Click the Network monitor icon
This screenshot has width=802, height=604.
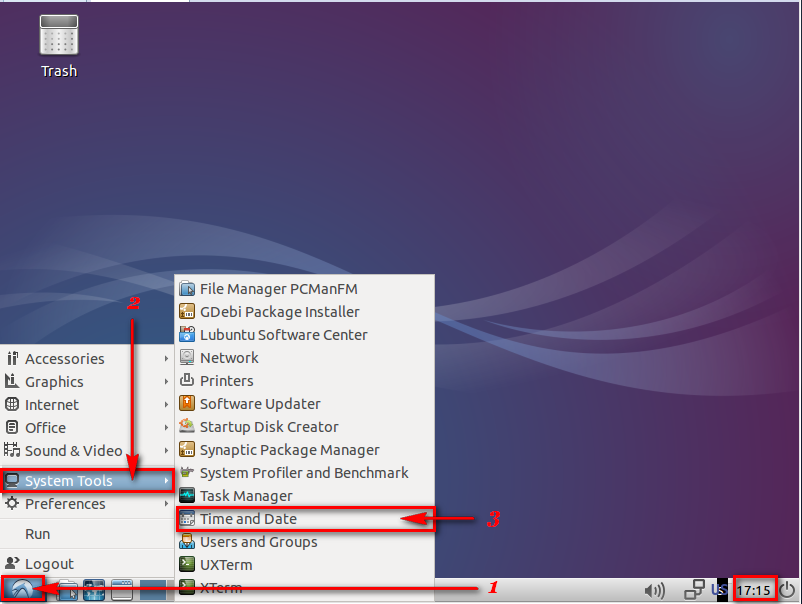187,357
